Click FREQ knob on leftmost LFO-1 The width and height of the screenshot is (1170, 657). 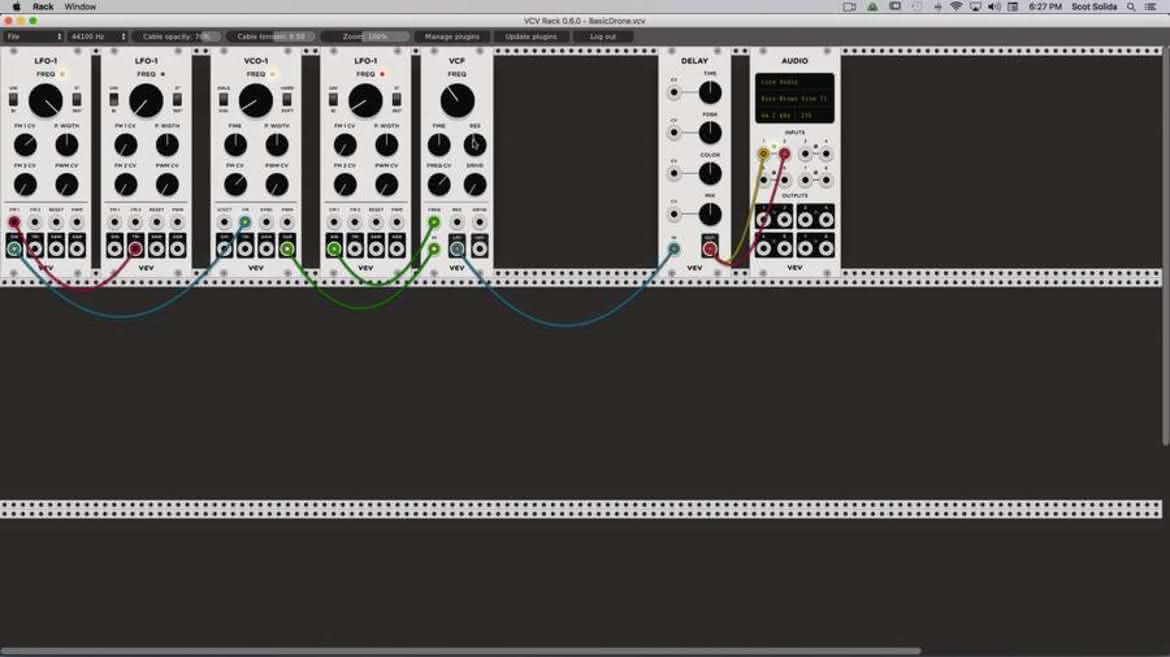point(46,100)
